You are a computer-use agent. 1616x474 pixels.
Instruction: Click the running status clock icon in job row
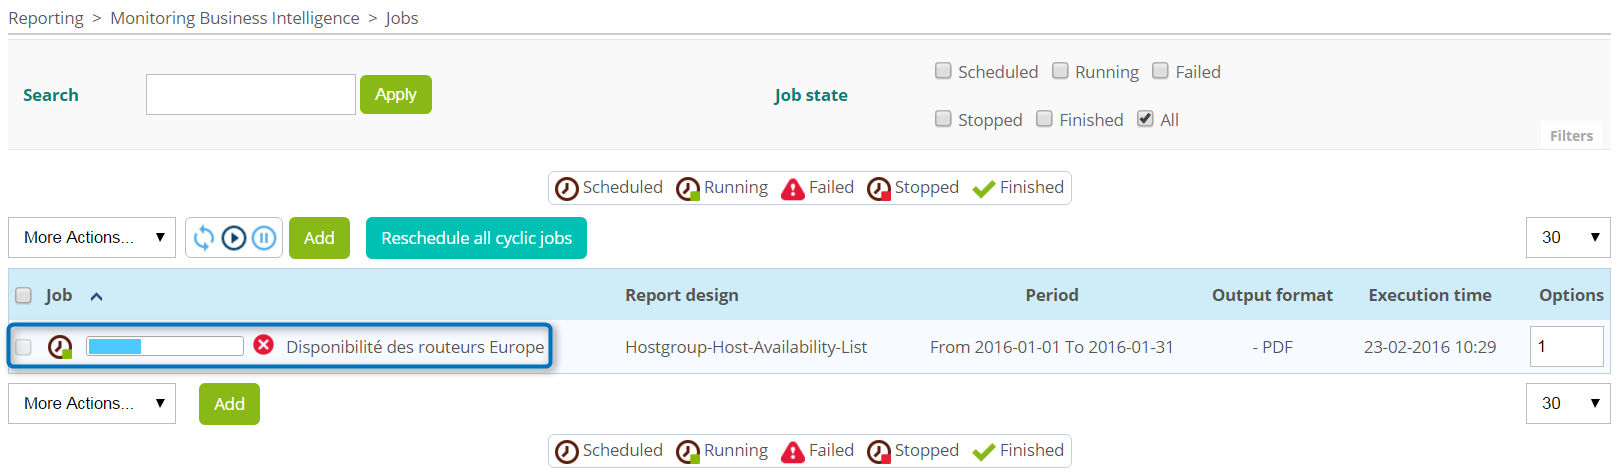[x=60, y=347]
